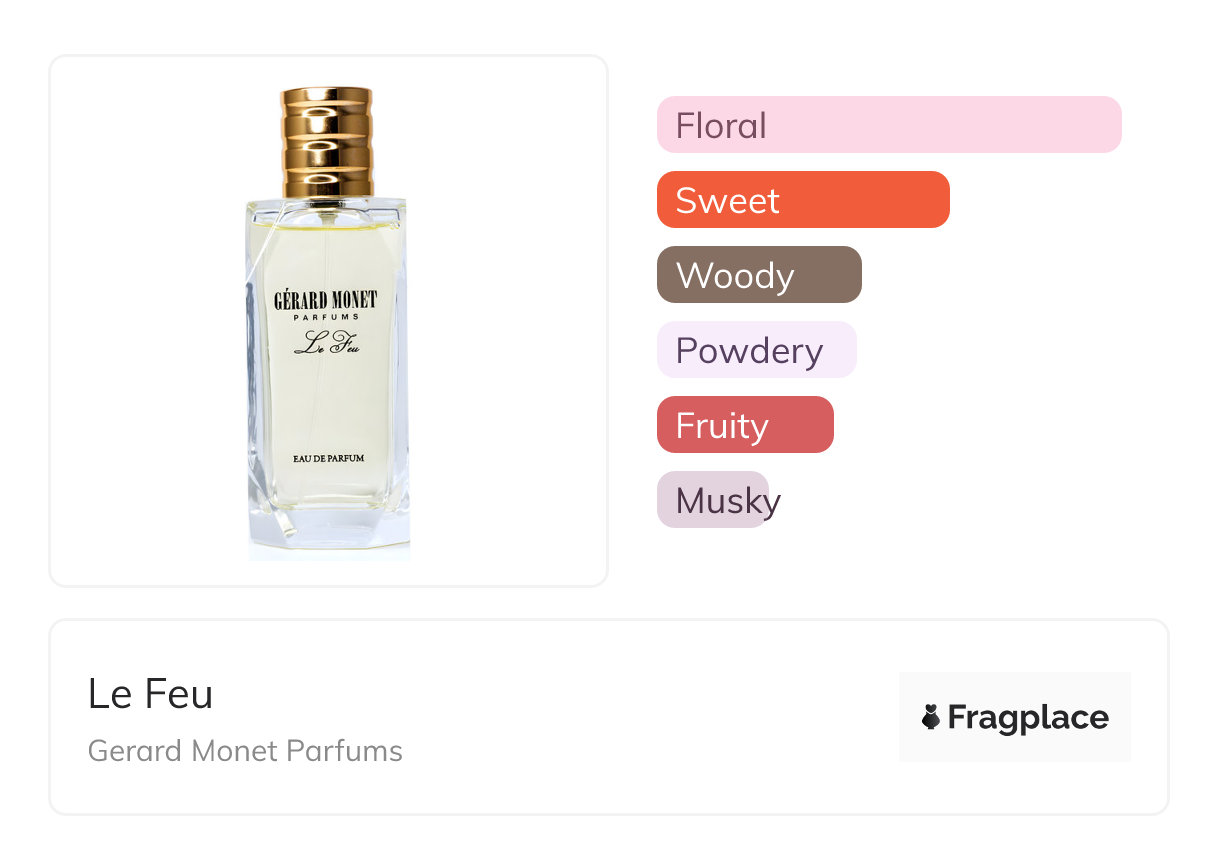The image size is (1218, 864).
Task: Select the orange Sweet accord bar
Action: click(802, 200)
